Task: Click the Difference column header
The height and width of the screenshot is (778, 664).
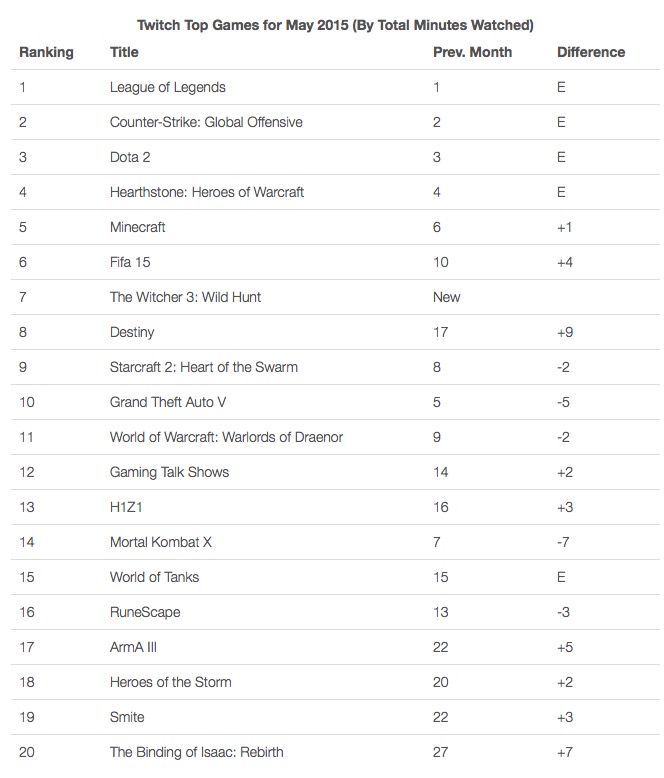Action: pos(590,52)
